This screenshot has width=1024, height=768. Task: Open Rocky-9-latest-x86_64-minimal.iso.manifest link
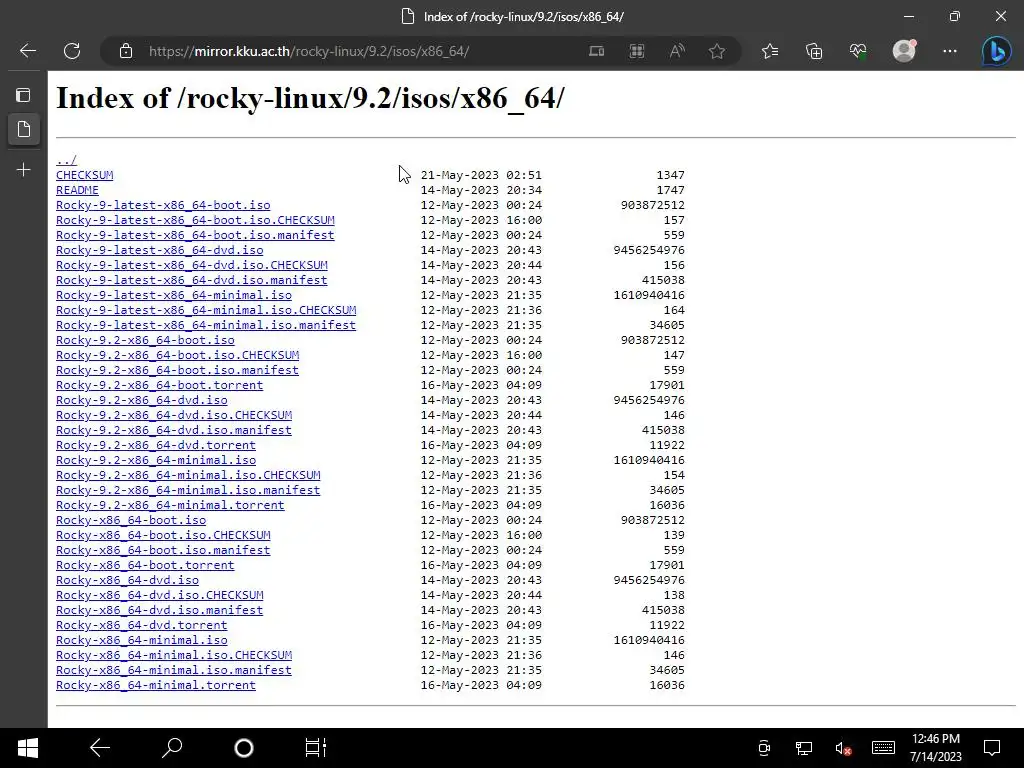206,325
